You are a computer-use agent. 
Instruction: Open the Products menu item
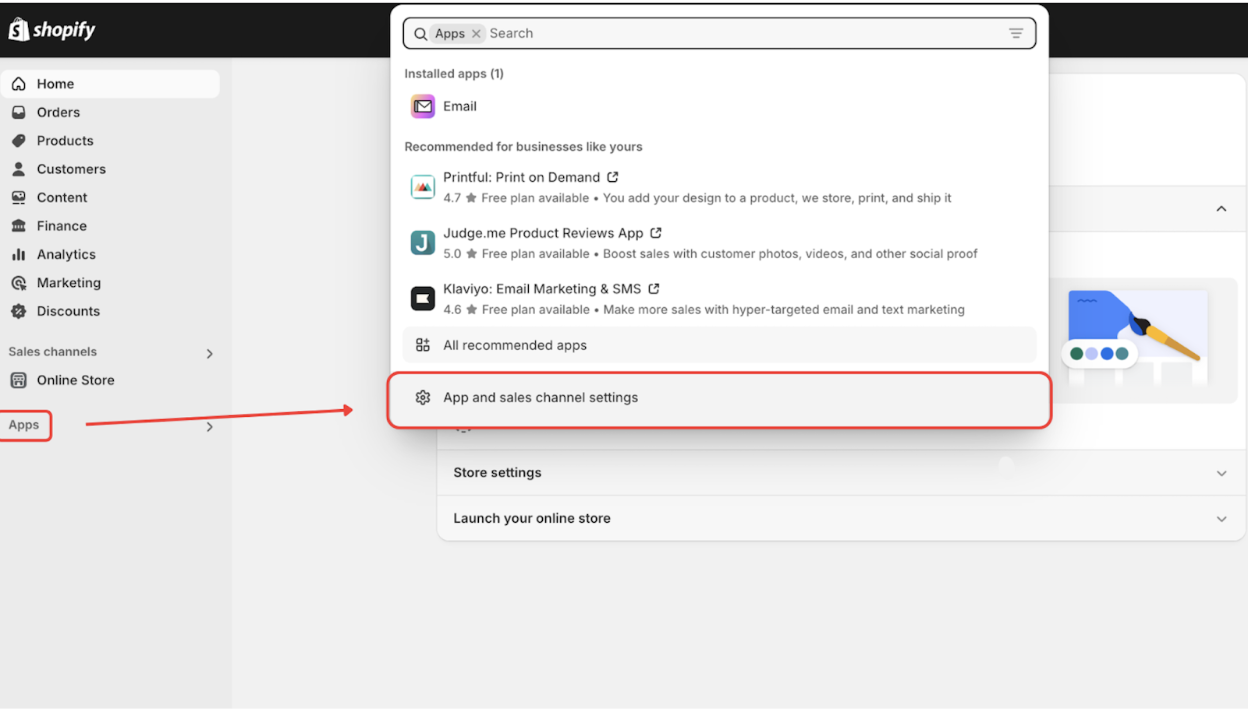click(x=65, y=141)
